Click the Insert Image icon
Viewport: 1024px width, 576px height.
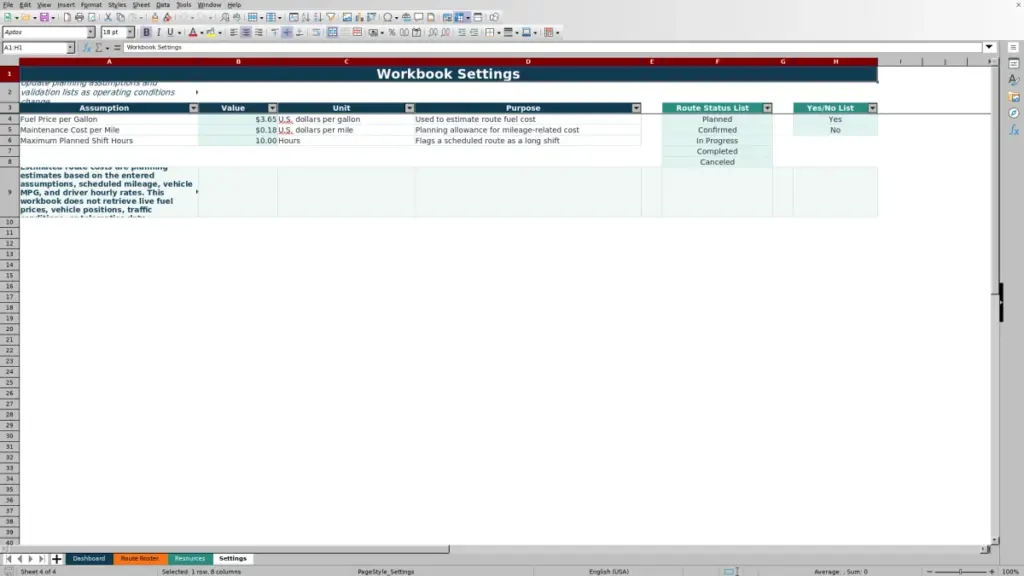[347, 17]
